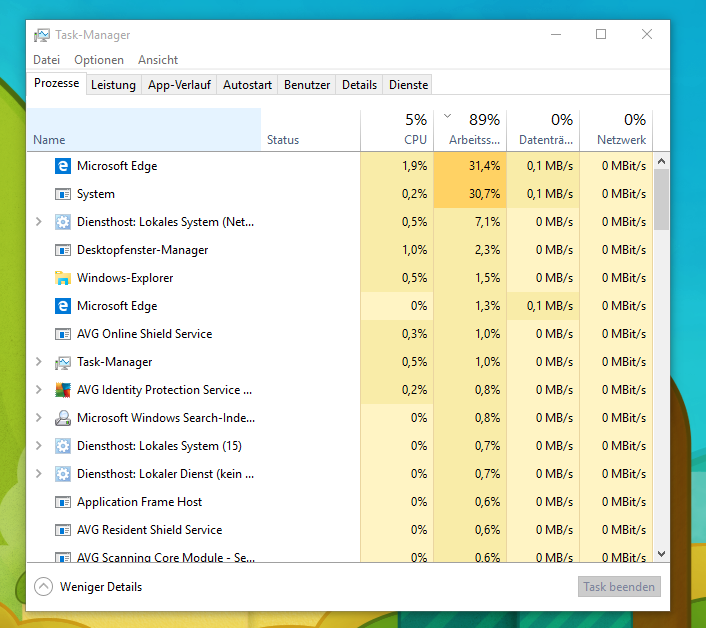Open the Optionen menu
Image resolution: width=706 pixels, height=628 pixels.
pos(99,60)
